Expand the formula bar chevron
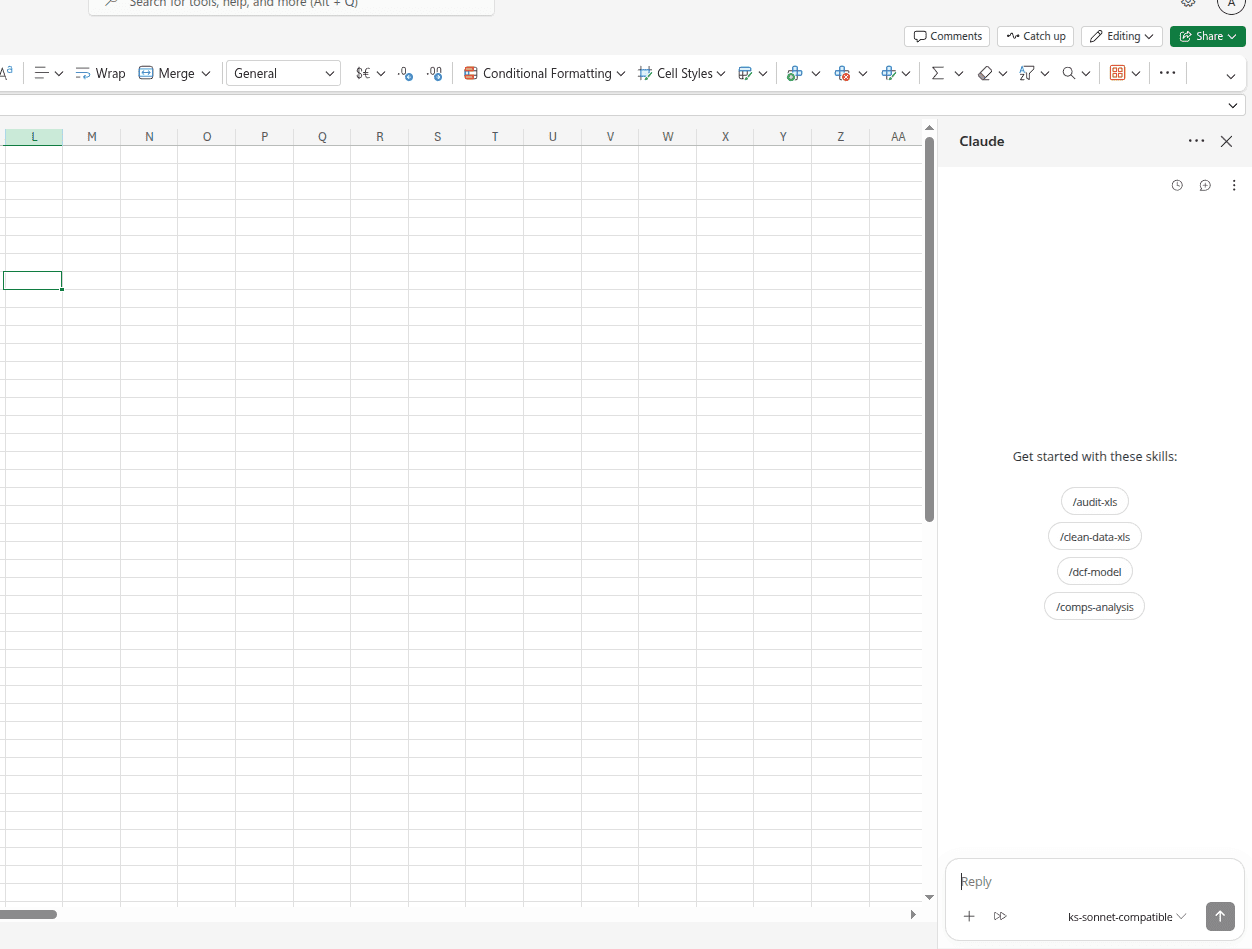 click(1232, 105)
